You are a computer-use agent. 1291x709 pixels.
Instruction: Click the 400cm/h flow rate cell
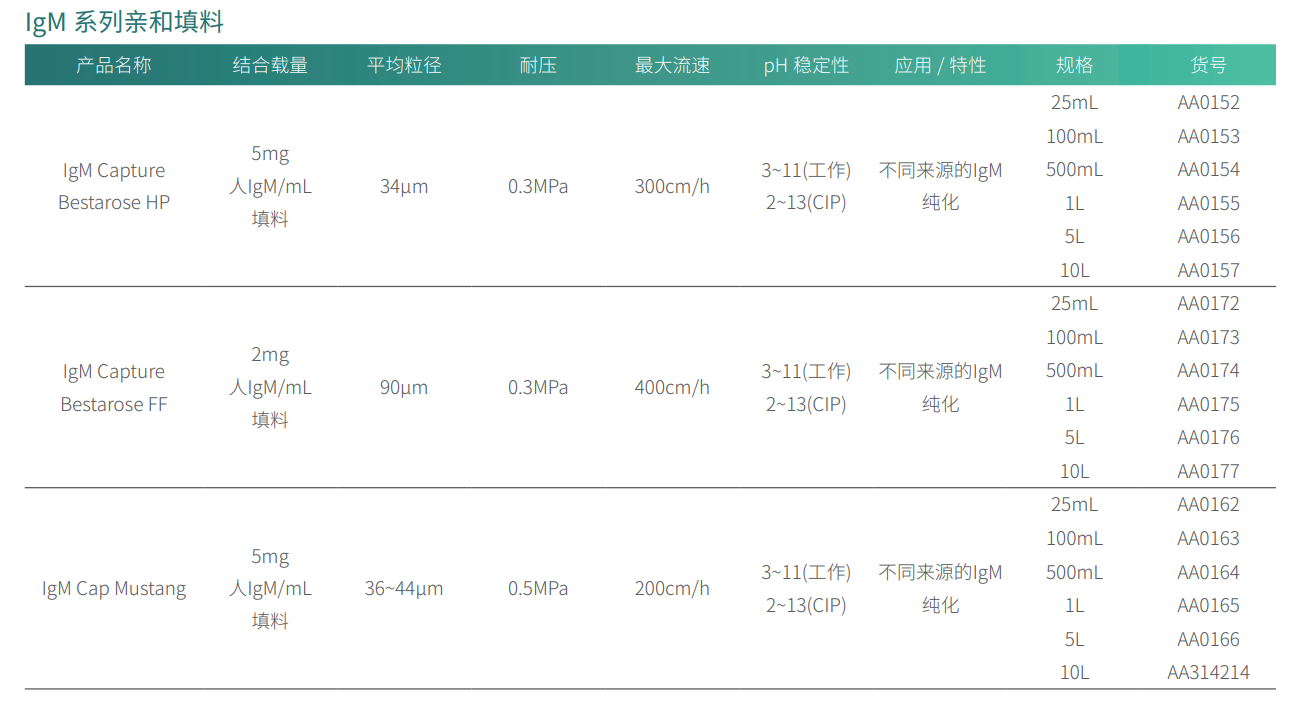(x=672, y=388)
